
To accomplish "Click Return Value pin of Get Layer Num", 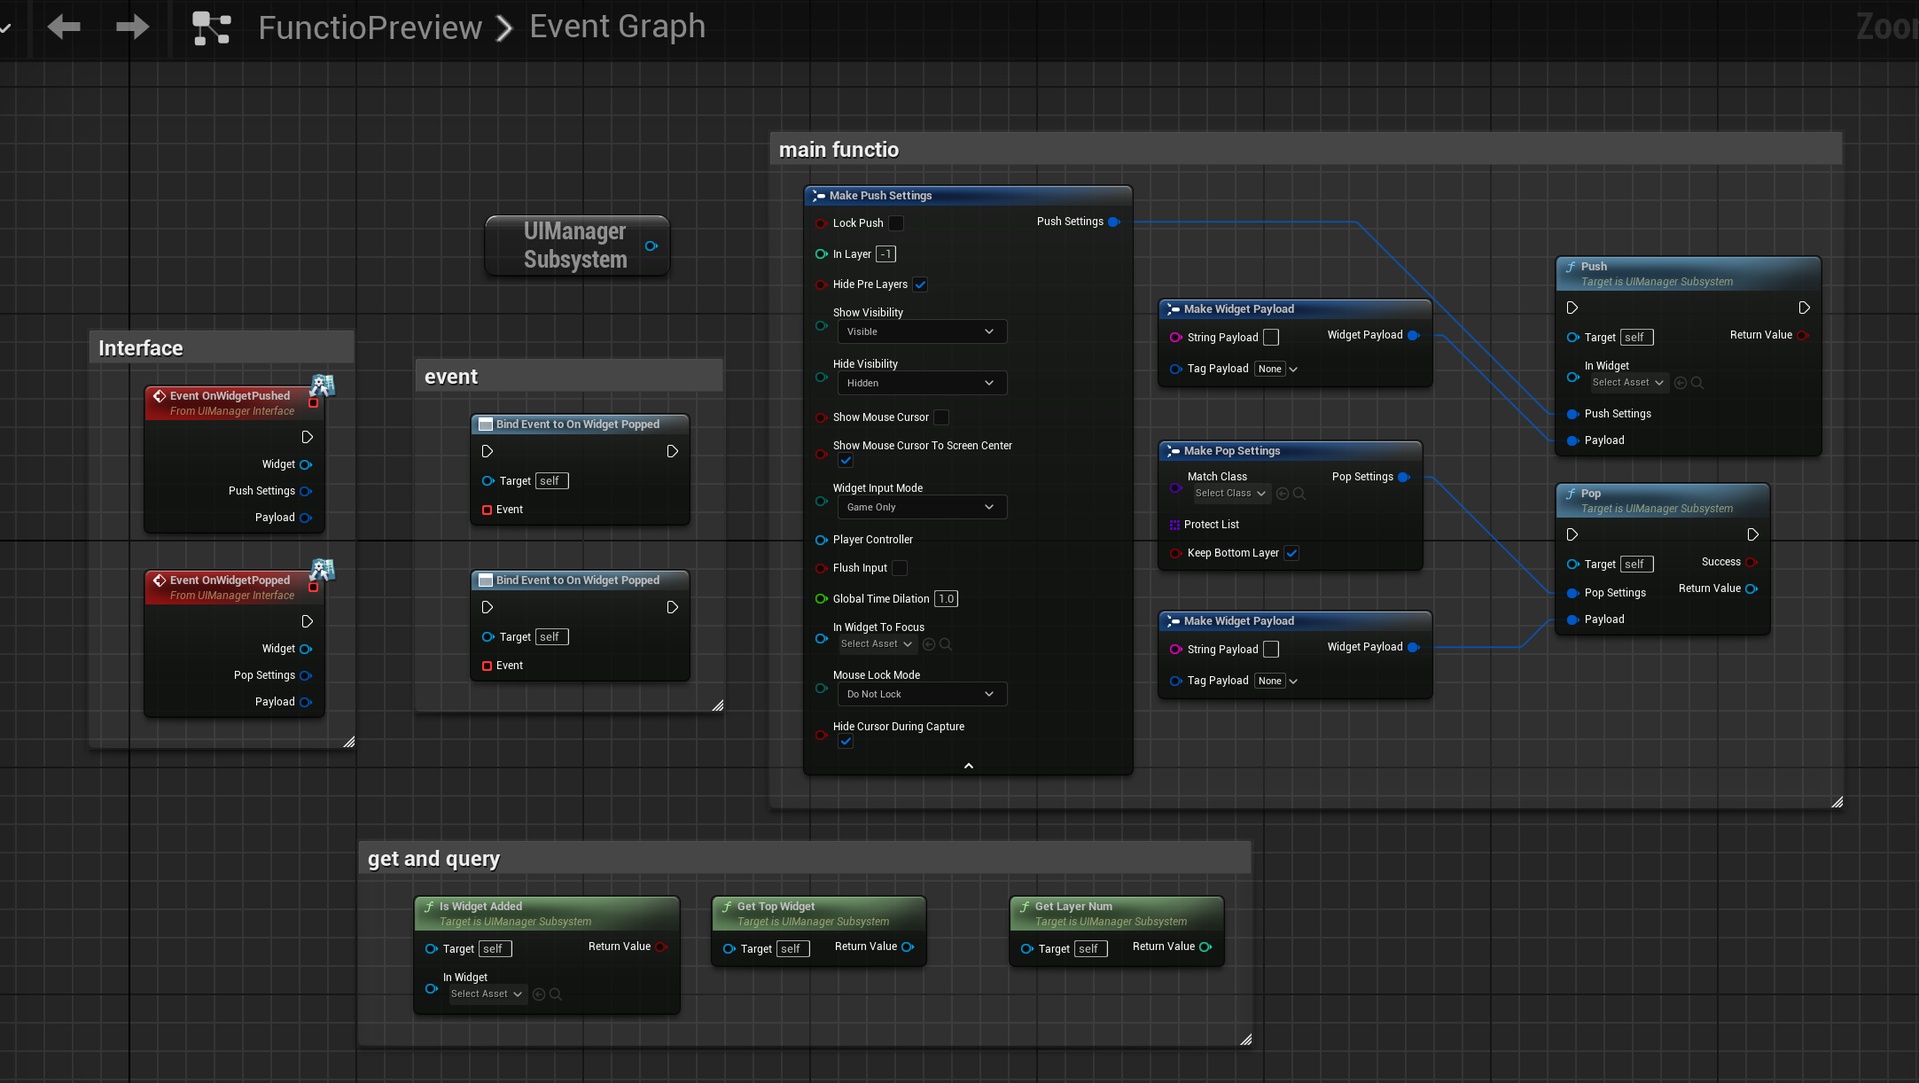I will pyautogui.click(x=1205, y=947).
